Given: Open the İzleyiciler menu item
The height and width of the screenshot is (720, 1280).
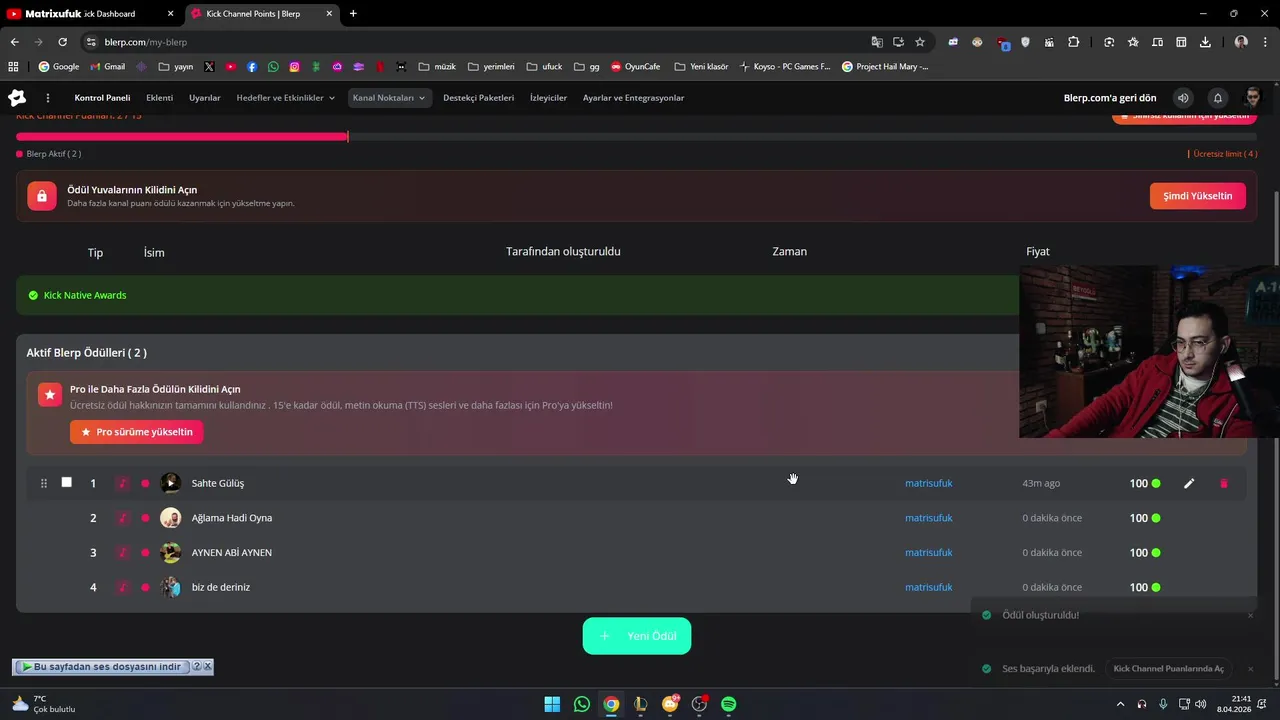Looking at the screenshot, I should pyautogui.click(x=548, y=98).
